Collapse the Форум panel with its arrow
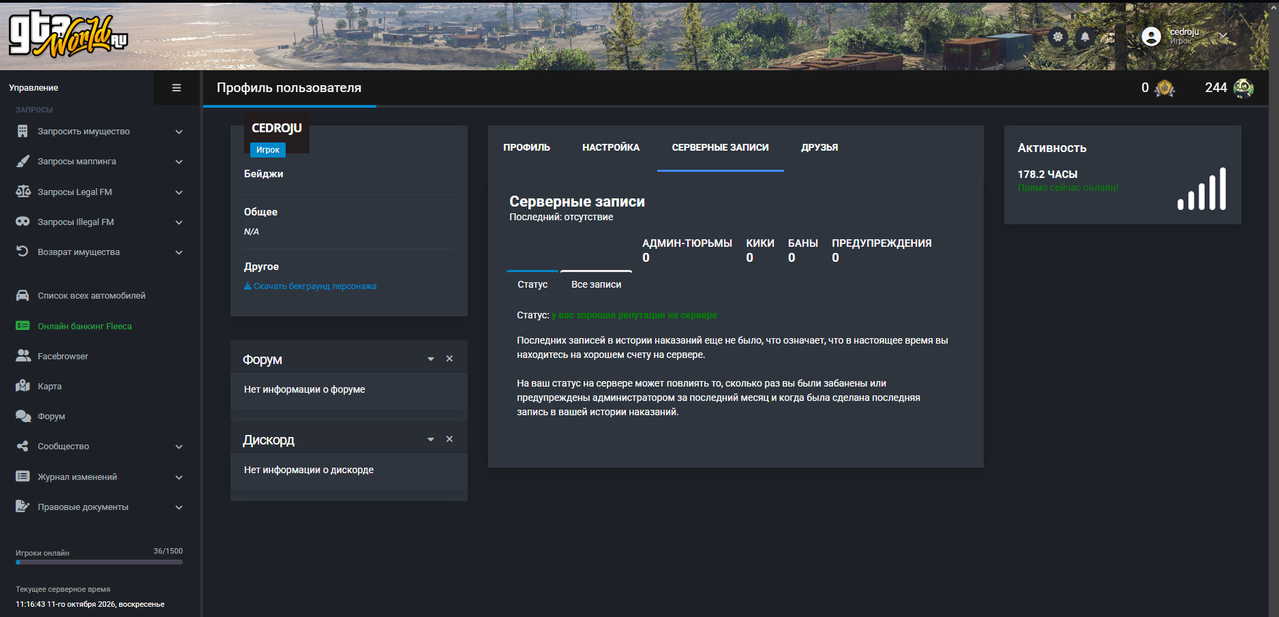Image resolution: width=1279 pixels, height=617 pixels. (431, 359)
